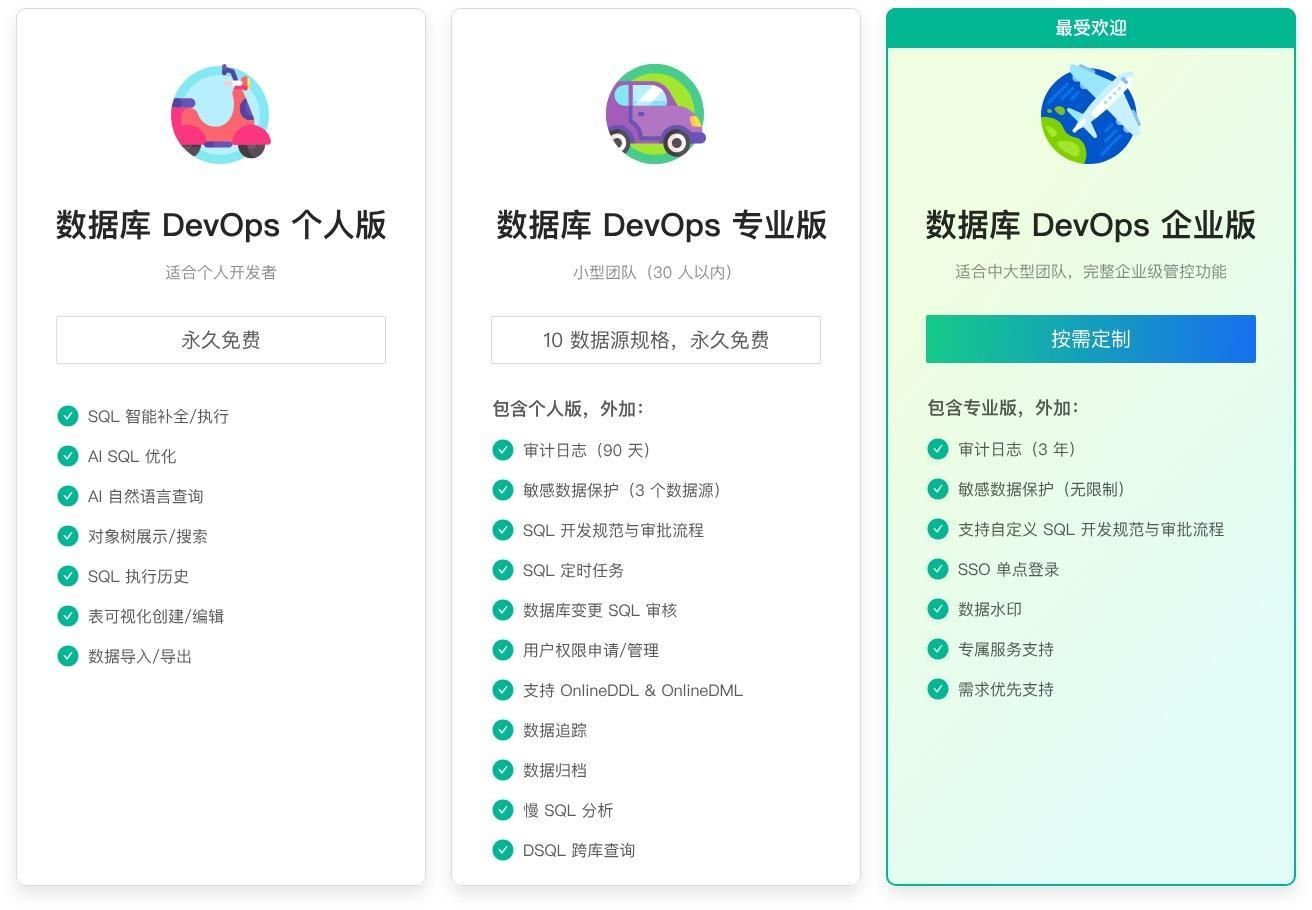Select the 数据库 DevOps 专业版 title
Screen dimensions: 1312x910
point(655,225)
